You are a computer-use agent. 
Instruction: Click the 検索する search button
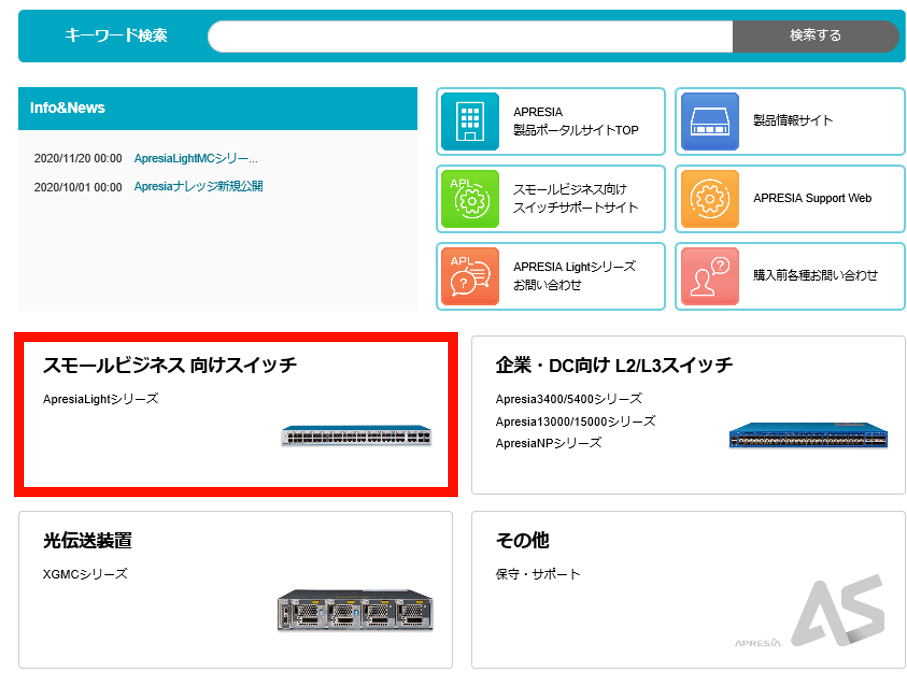tap(816, 36)
